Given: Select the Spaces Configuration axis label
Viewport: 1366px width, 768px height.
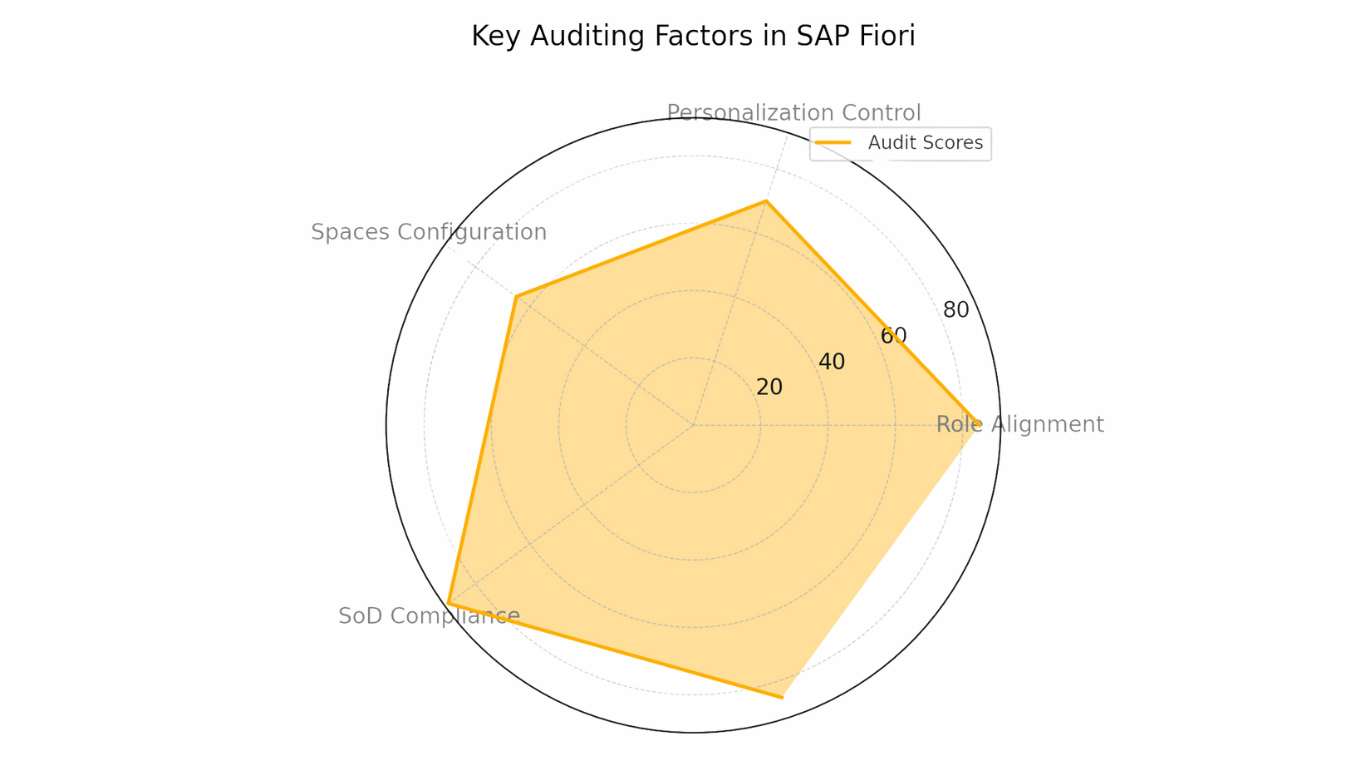Looking at the screenshot, I should point(428,232).
